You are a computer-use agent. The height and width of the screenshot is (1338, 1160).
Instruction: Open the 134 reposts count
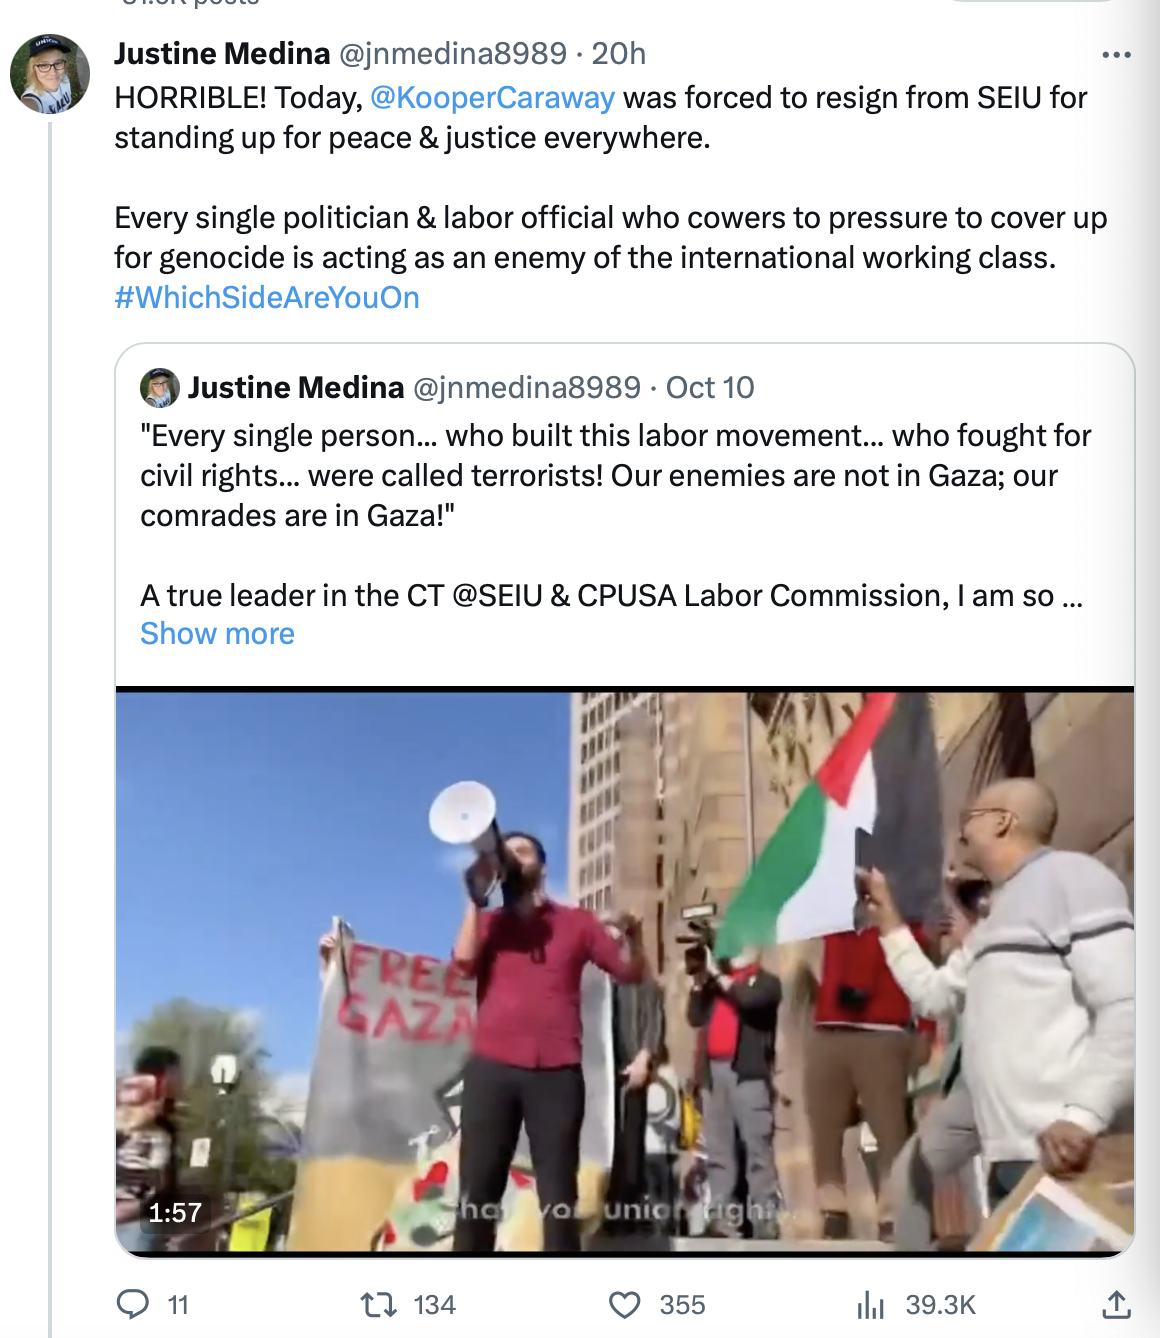(x=434, y=1305)
